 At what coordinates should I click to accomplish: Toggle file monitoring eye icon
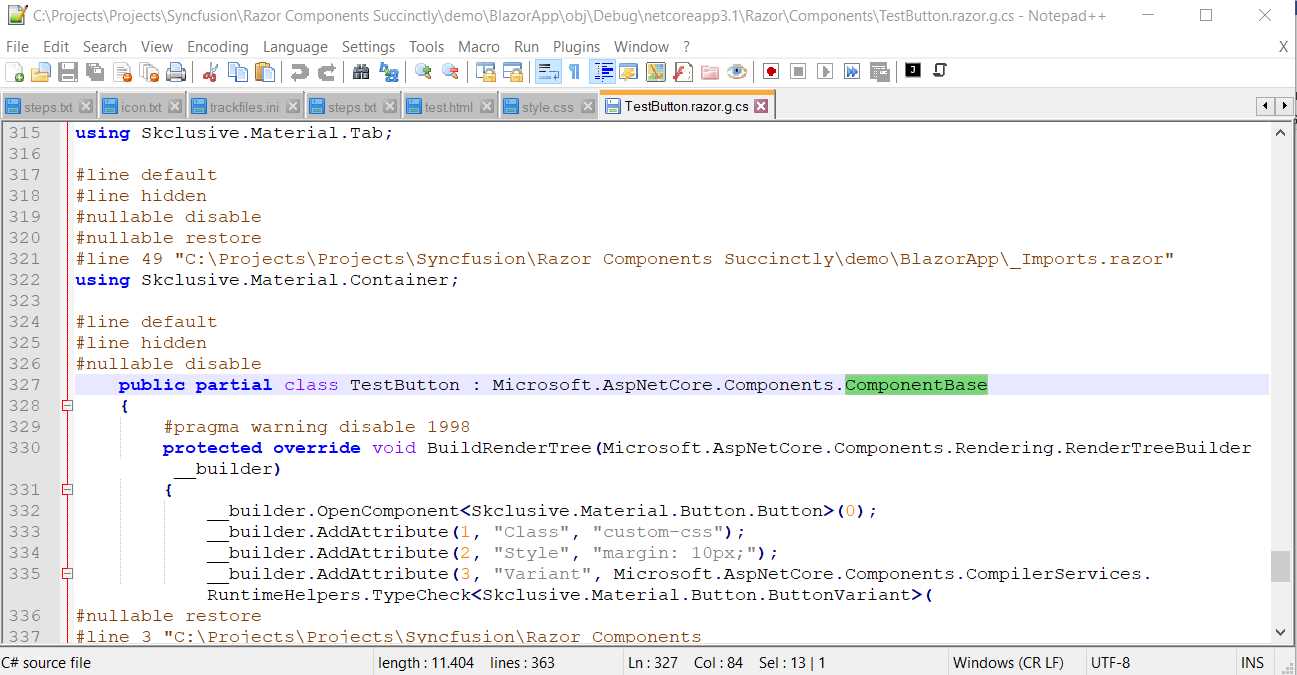[x=737, y=71]
